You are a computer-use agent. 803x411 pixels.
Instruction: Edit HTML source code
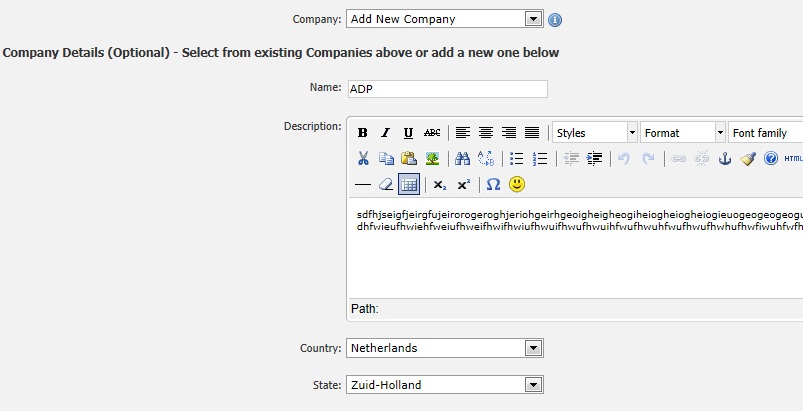793,158
